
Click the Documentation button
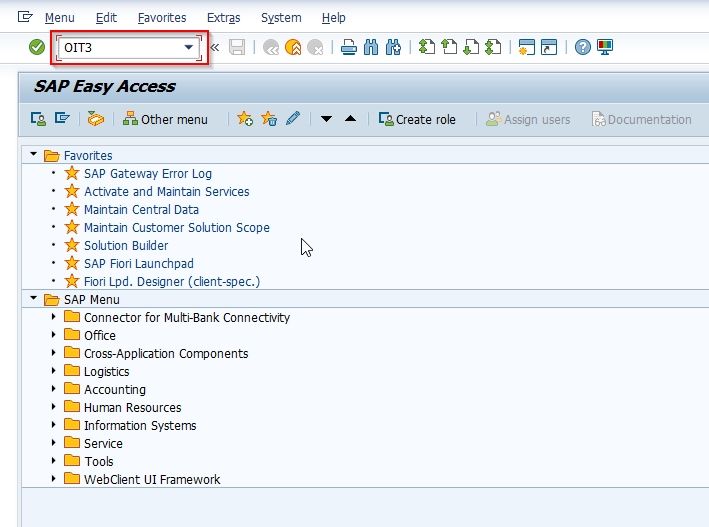coord(642,119)
